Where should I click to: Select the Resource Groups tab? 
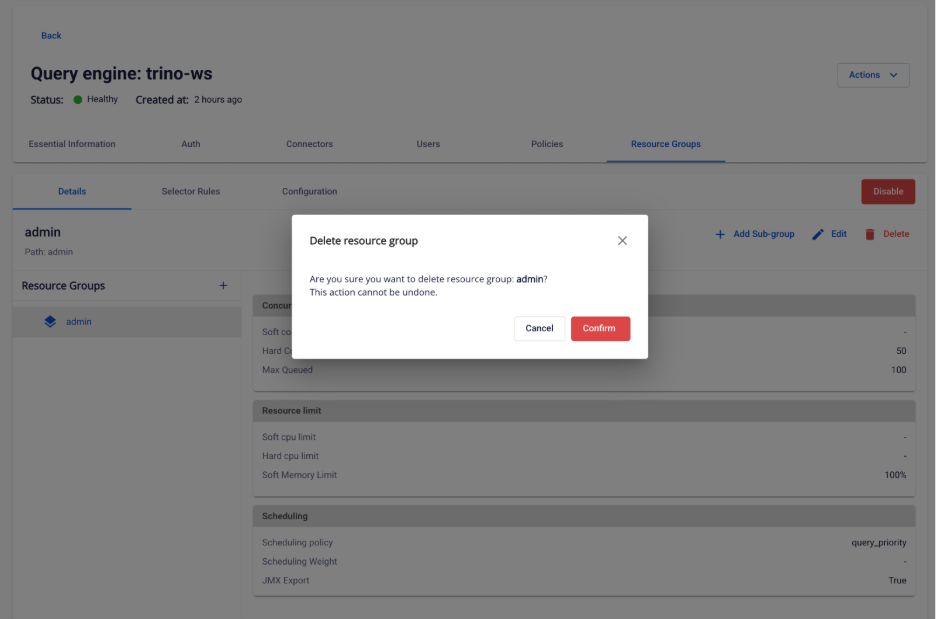coord(666,144)
